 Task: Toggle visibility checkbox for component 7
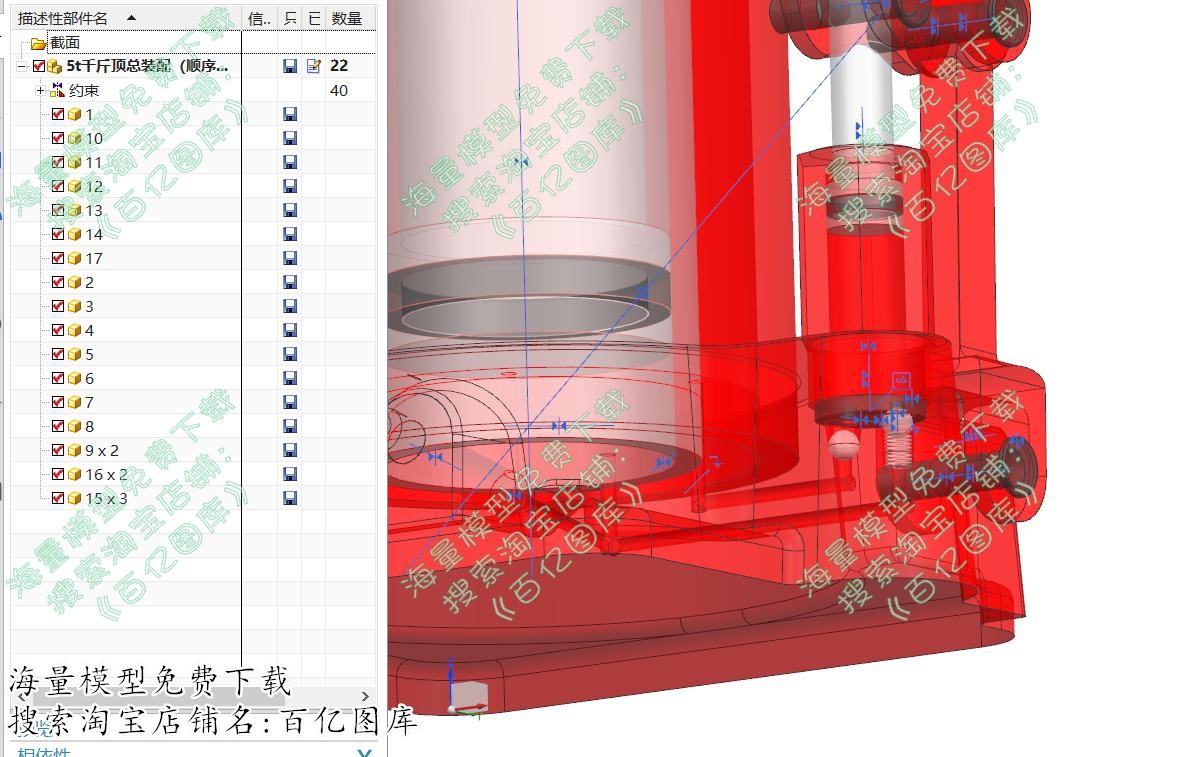(x=58, y=402)
